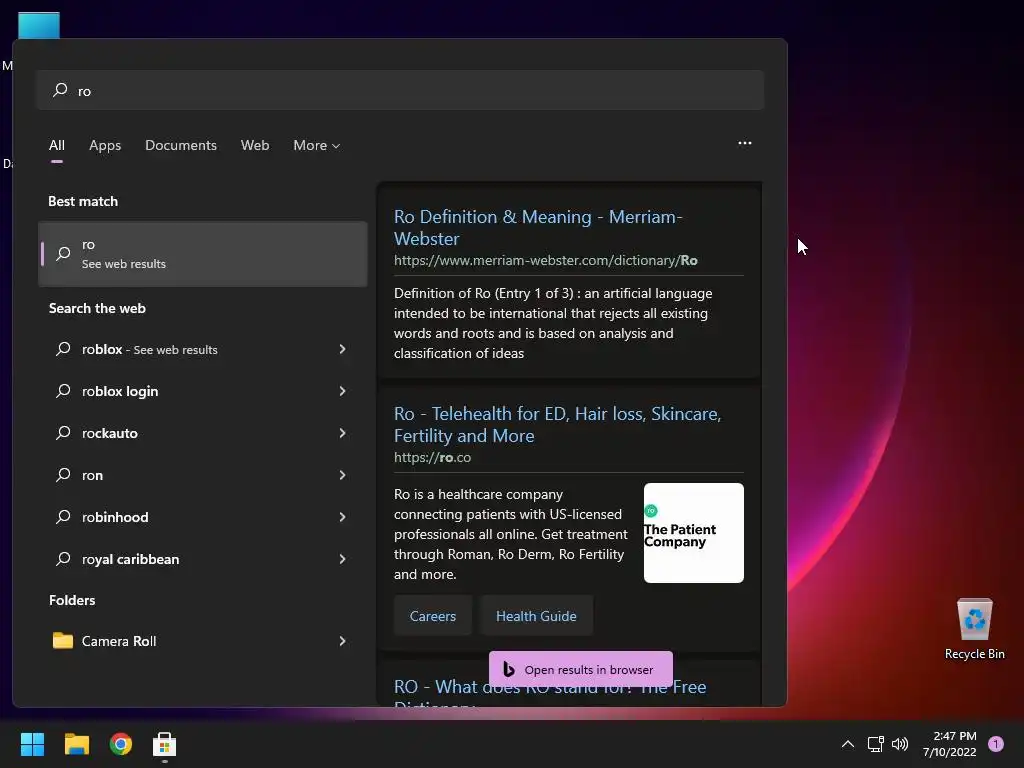The image size is (1024, 768).
Task: Expand the royal caribbean arrow
Action: tap(342, 559)
